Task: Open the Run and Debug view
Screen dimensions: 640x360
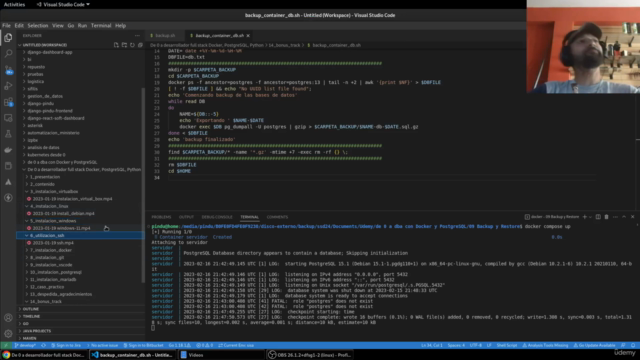Action: coord(8,86)
